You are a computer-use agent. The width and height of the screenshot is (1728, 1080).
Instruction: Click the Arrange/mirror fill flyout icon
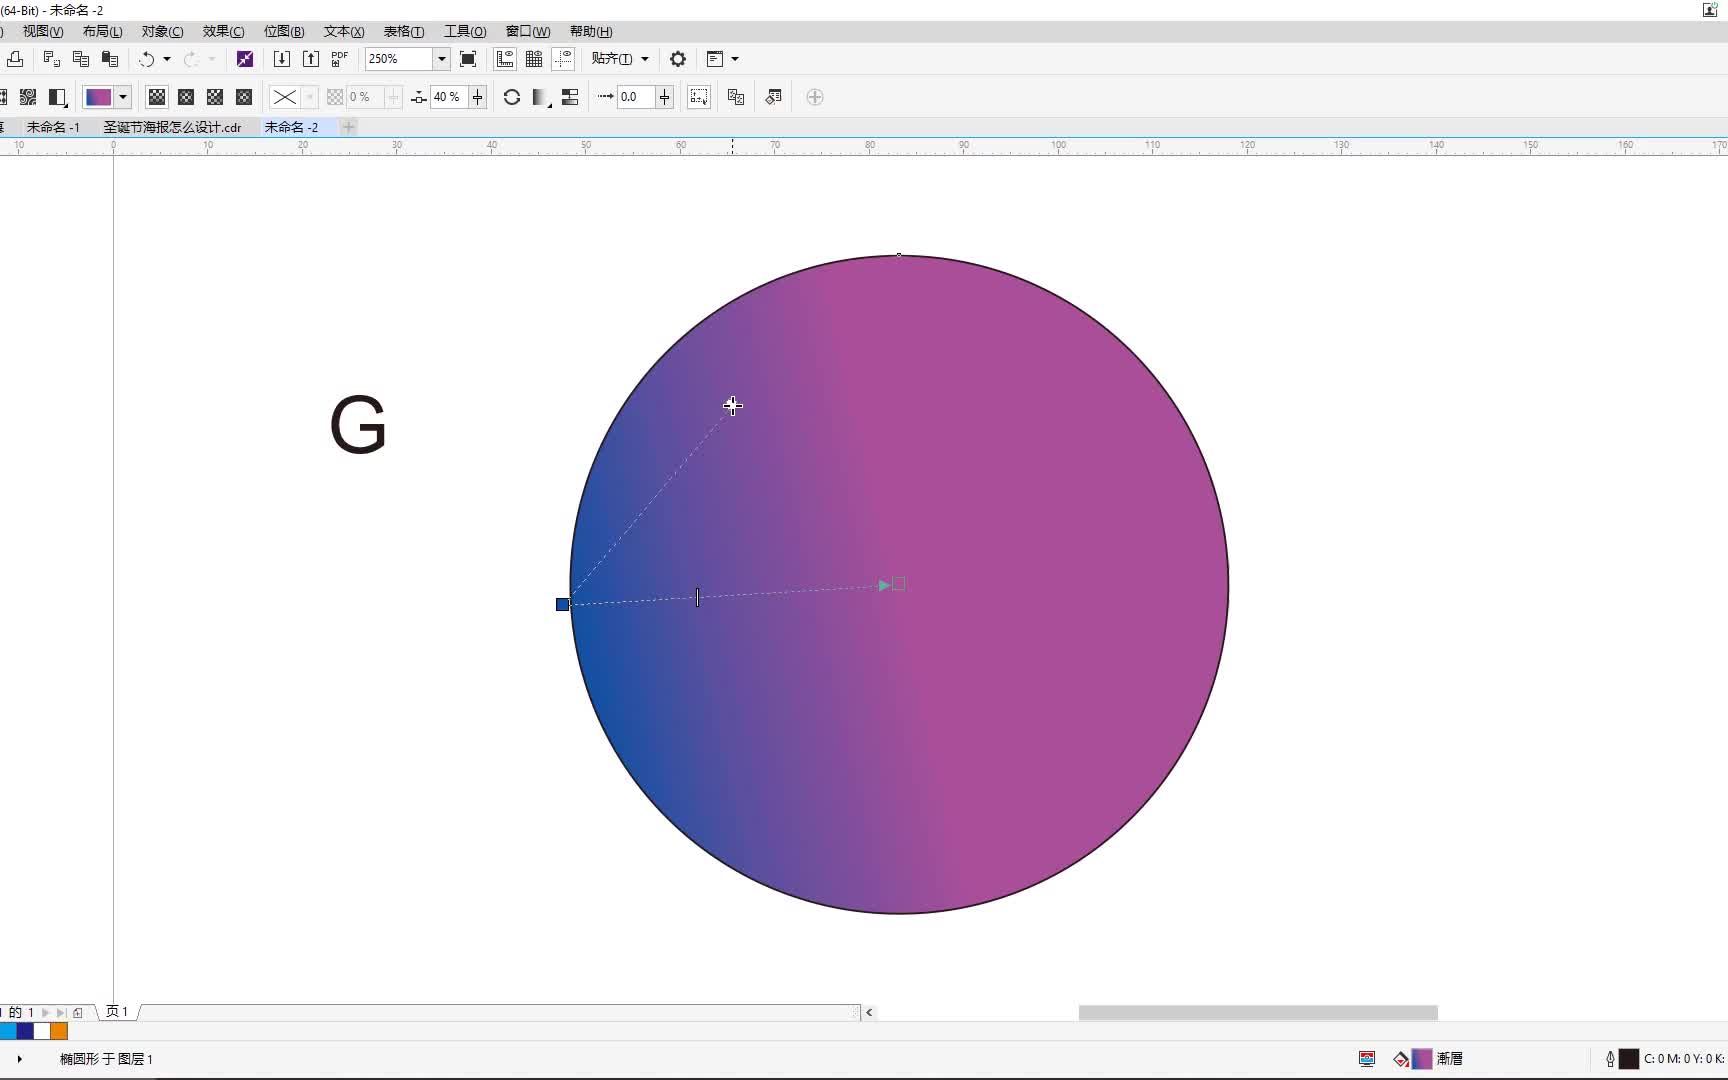coord(541,97)
